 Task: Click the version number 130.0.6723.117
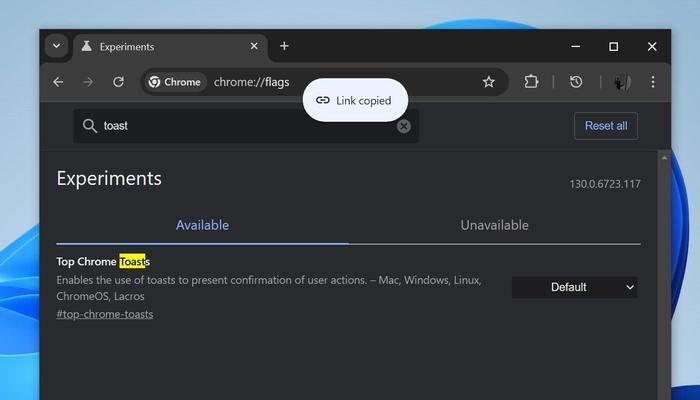coord(605,184)
